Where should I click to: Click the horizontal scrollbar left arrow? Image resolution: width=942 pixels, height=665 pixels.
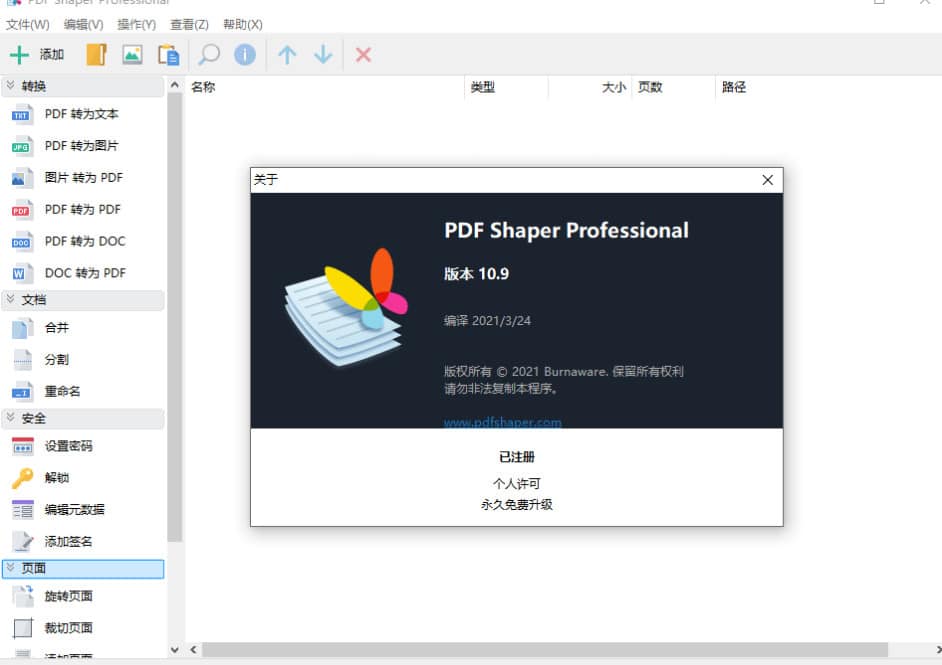click(x=193, y=649)
